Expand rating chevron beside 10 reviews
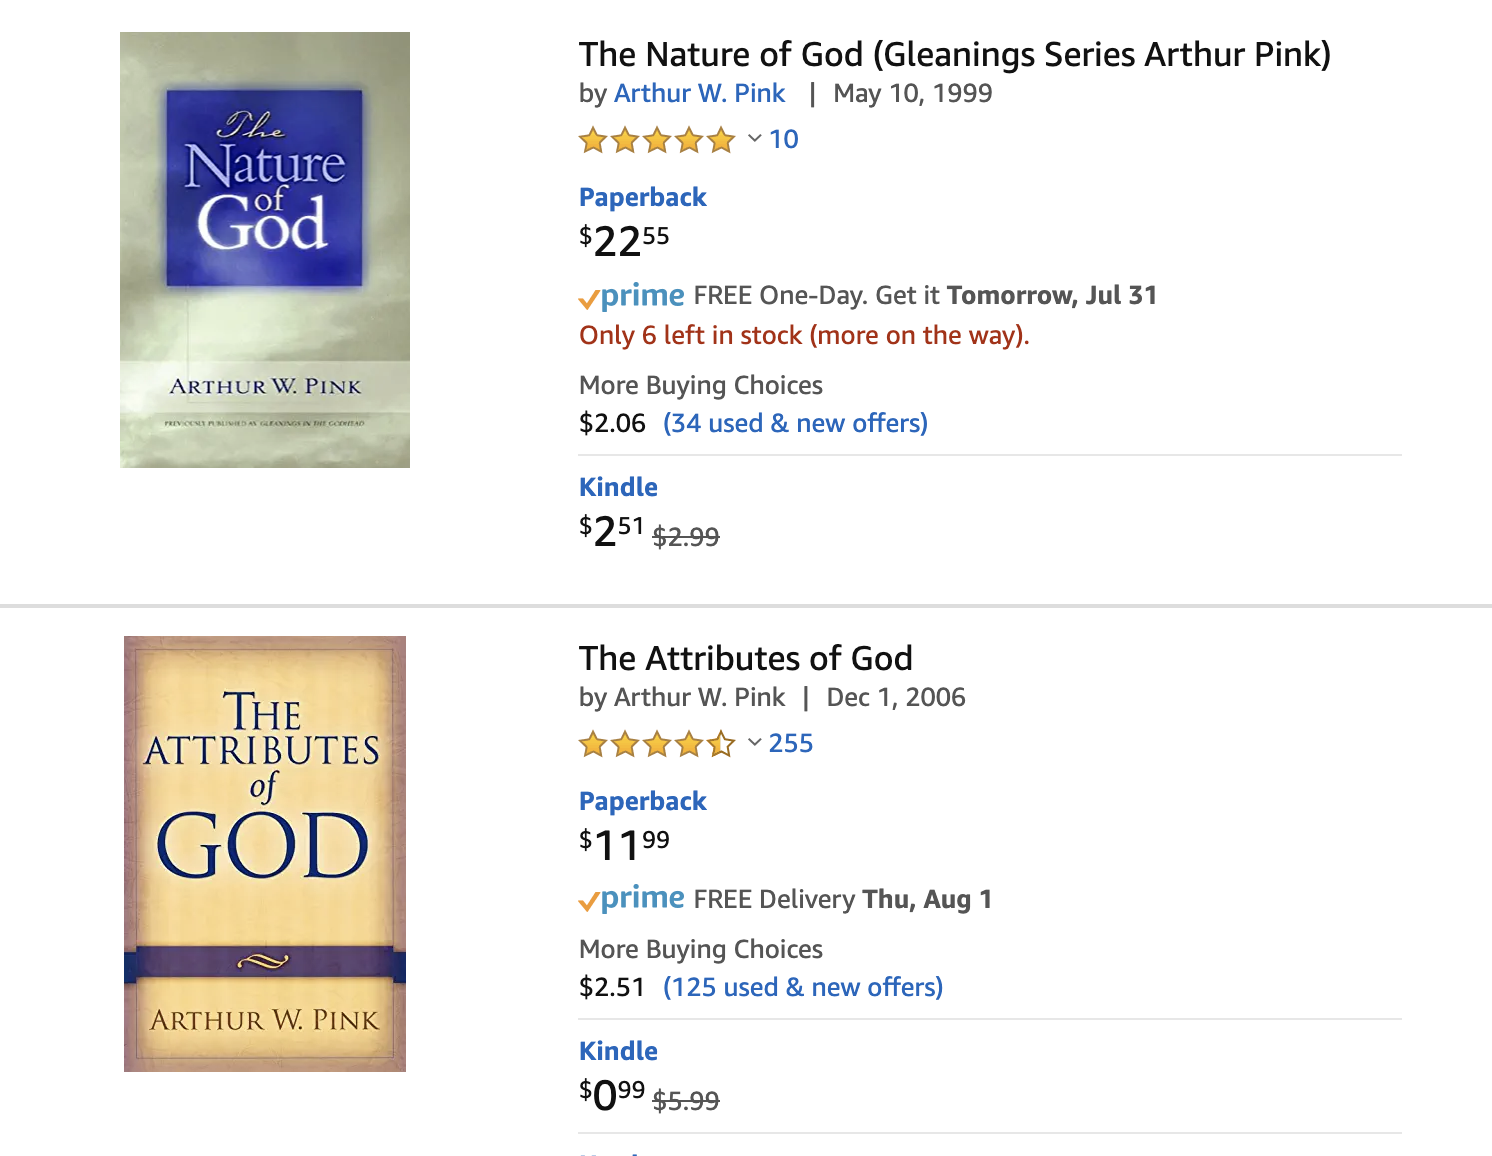 tap(755, 138)
